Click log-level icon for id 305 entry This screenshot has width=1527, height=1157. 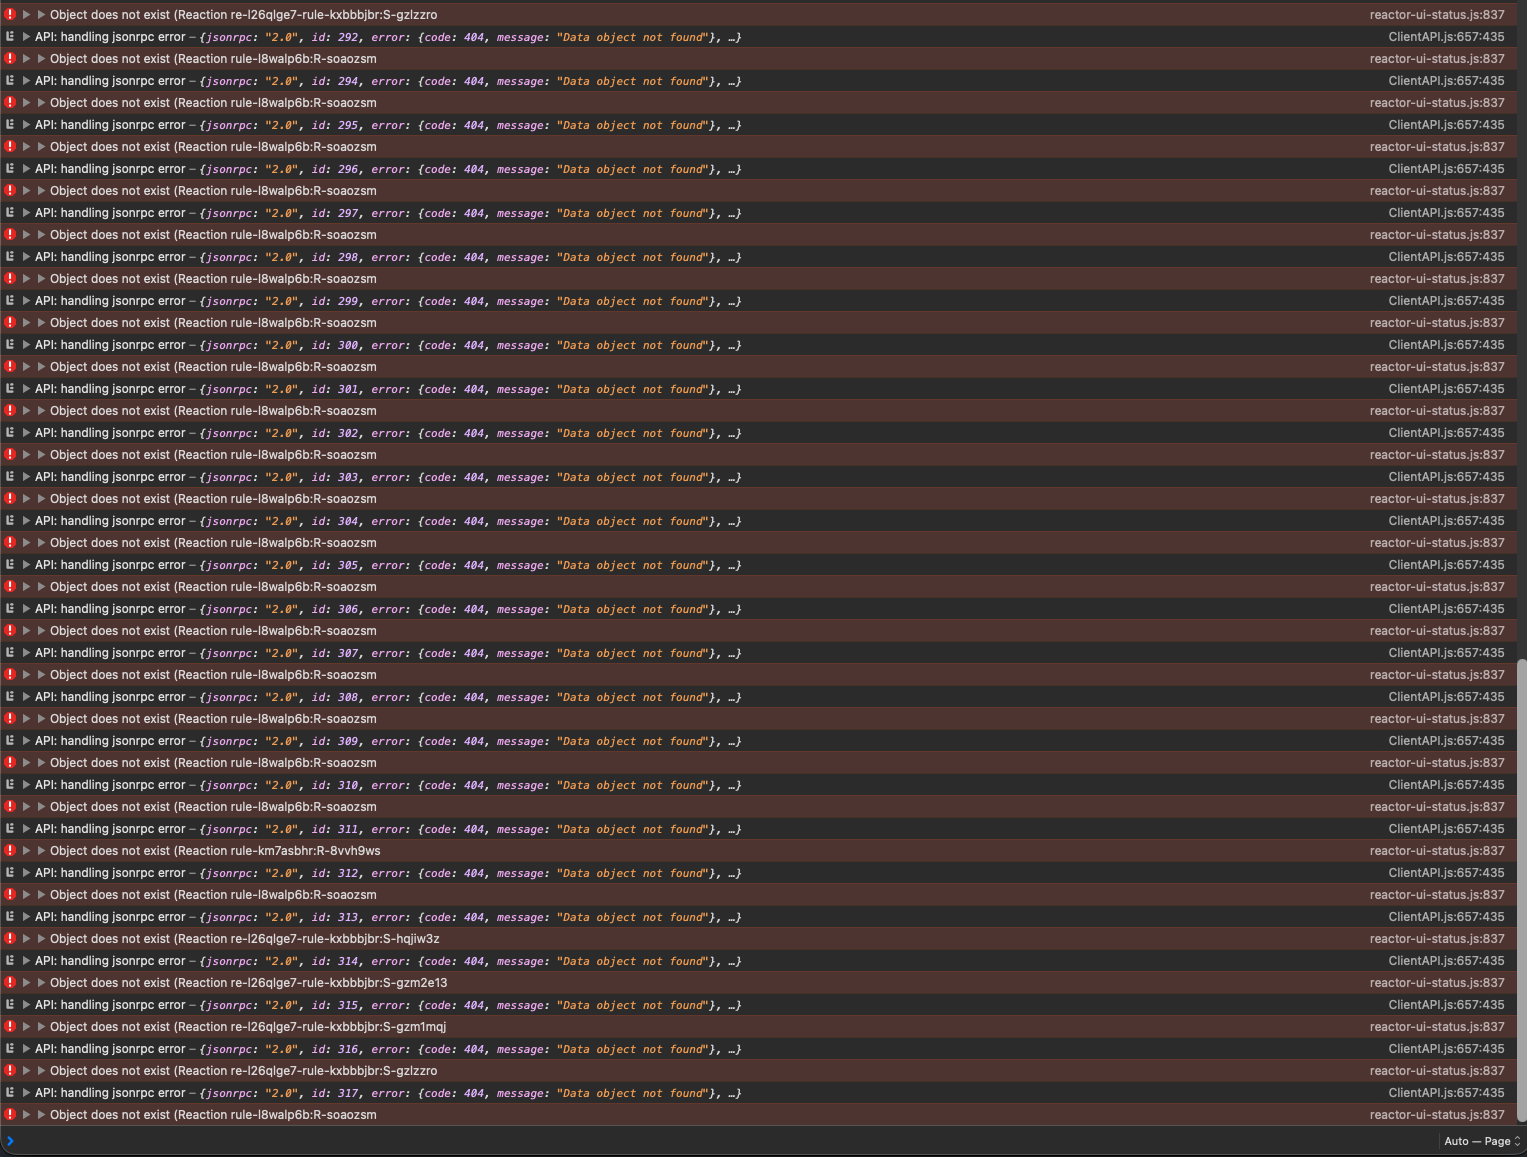tap(10, 565)
